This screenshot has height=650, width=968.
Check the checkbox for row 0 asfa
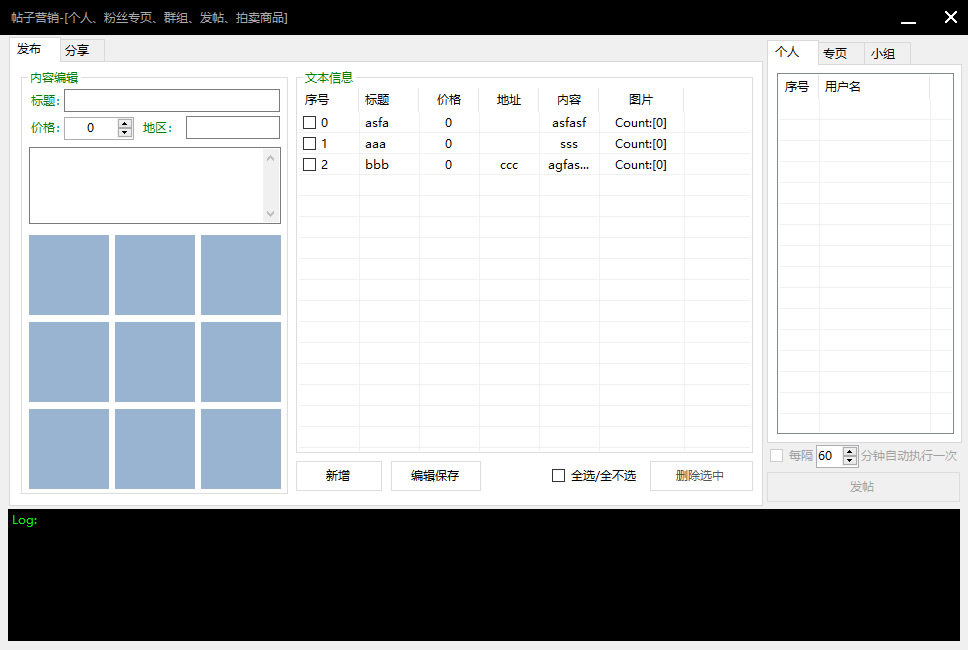click(310, 123)
